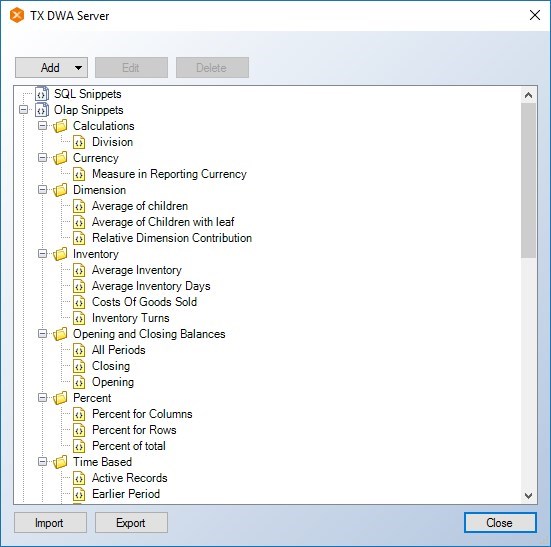Click the Import button
Image resolution: width=551 pixels, height=547 pixels.
50,523
